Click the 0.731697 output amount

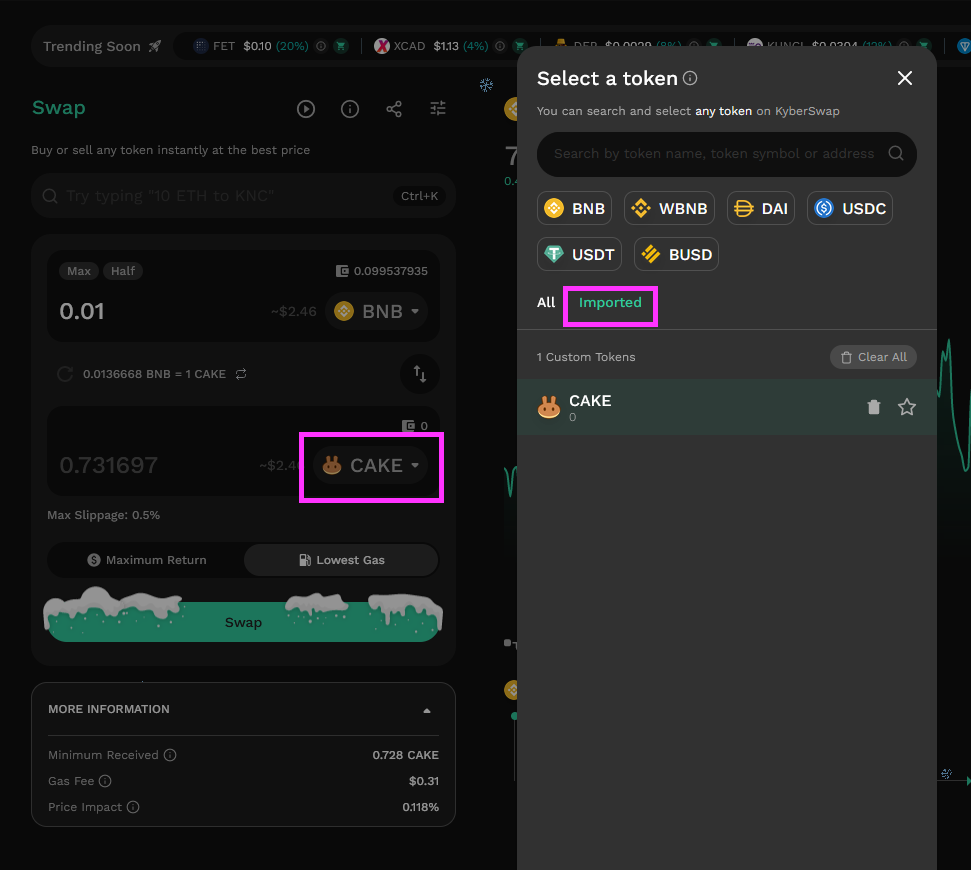[x=108, y=465]
